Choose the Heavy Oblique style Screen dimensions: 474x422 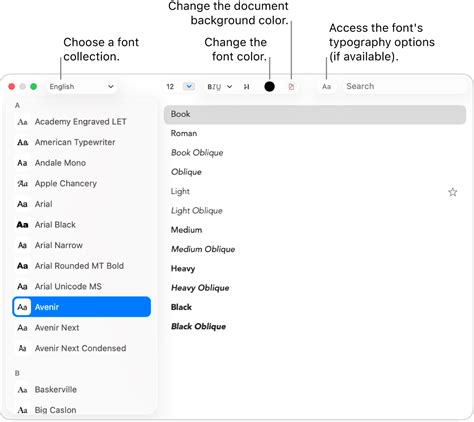click(x=315, y=288)
